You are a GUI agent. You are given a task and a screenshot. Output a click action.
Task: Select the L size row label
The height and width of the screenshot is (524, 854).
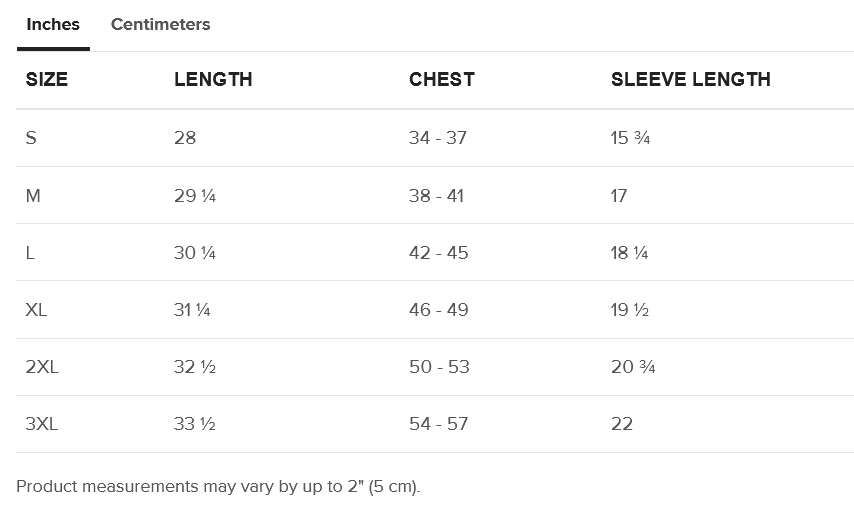[x=30, y=253]
